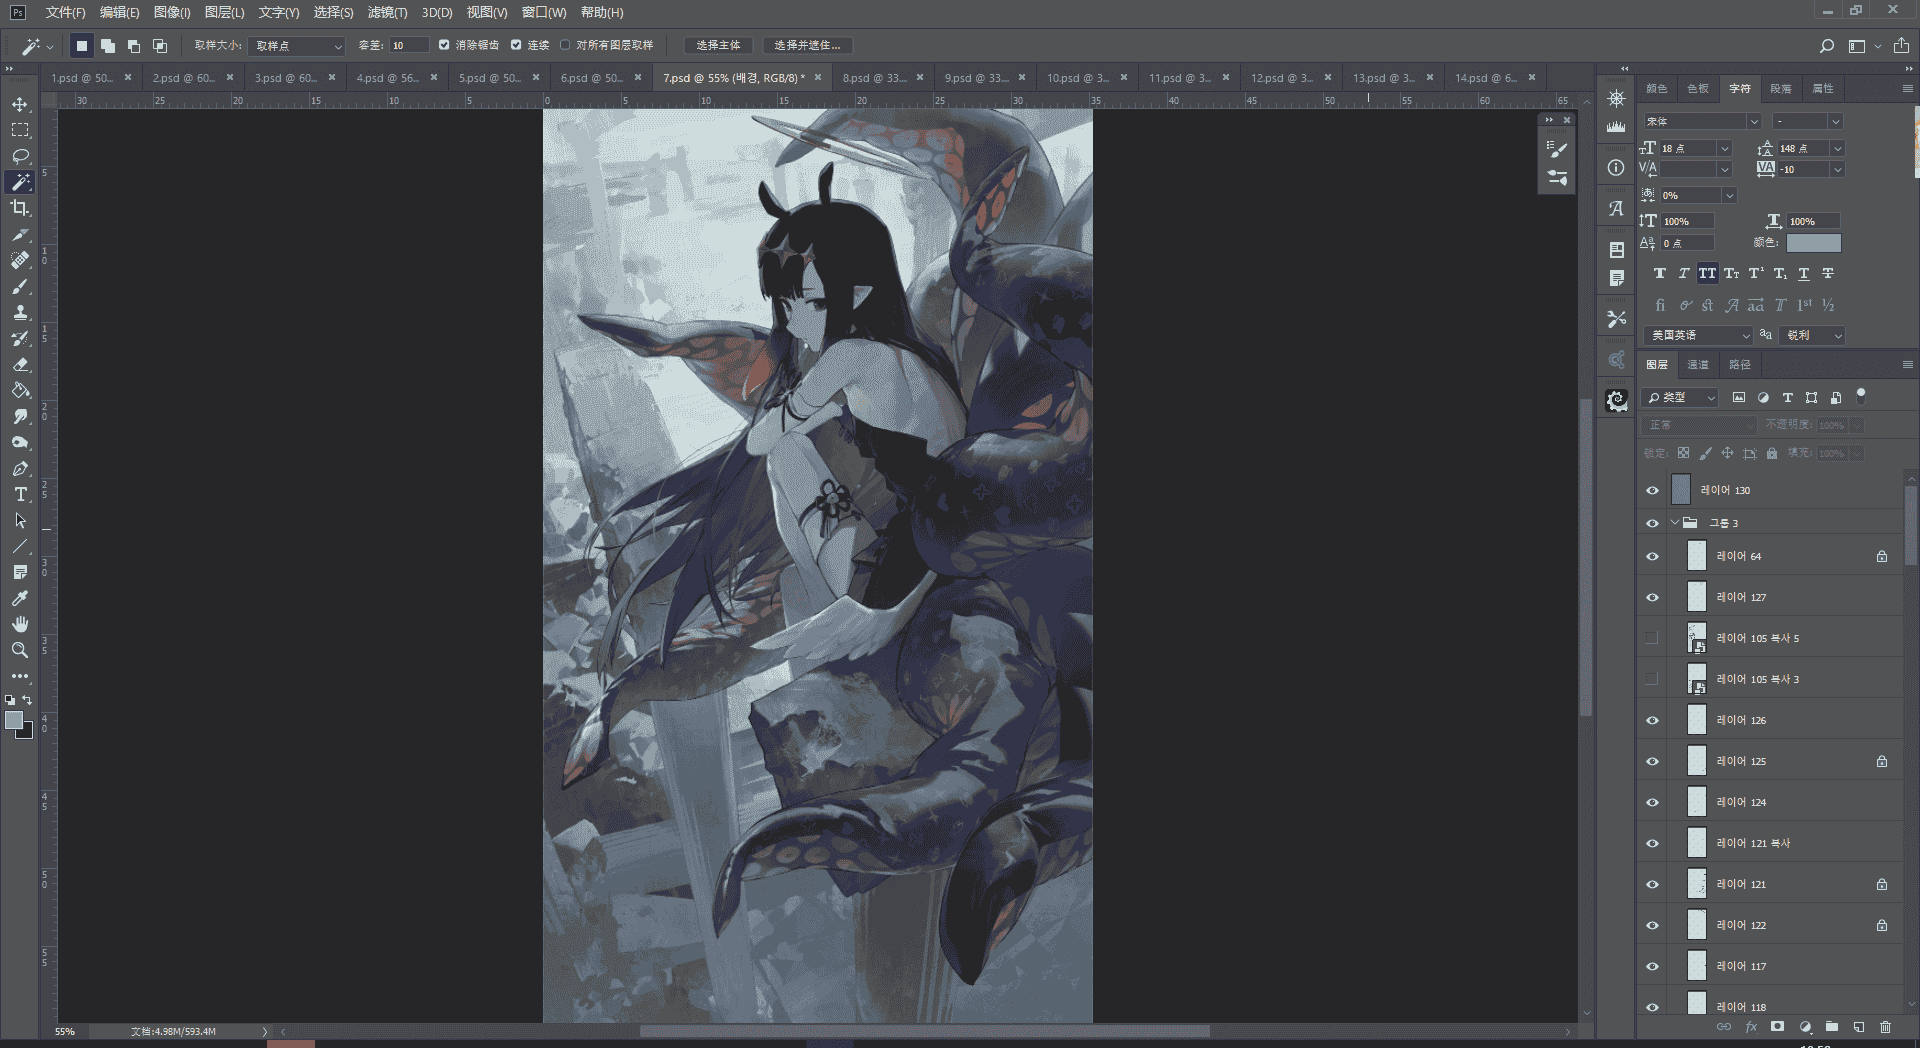The height and width of the screenshot is (1048, 1920).
Task: Select the Move tool
Action: tap(20, 104)
